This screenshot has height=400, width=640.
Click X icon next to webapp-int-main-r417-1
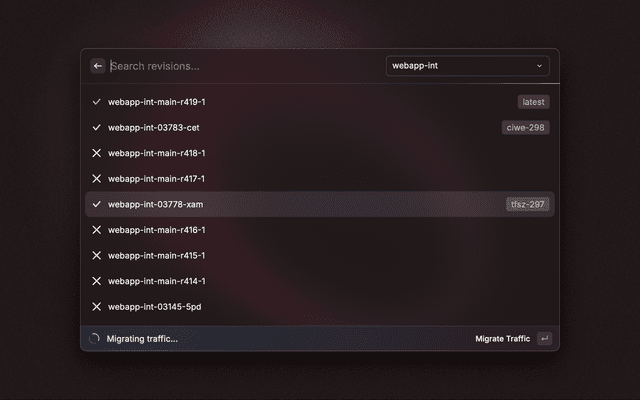(x=96, y=179)
